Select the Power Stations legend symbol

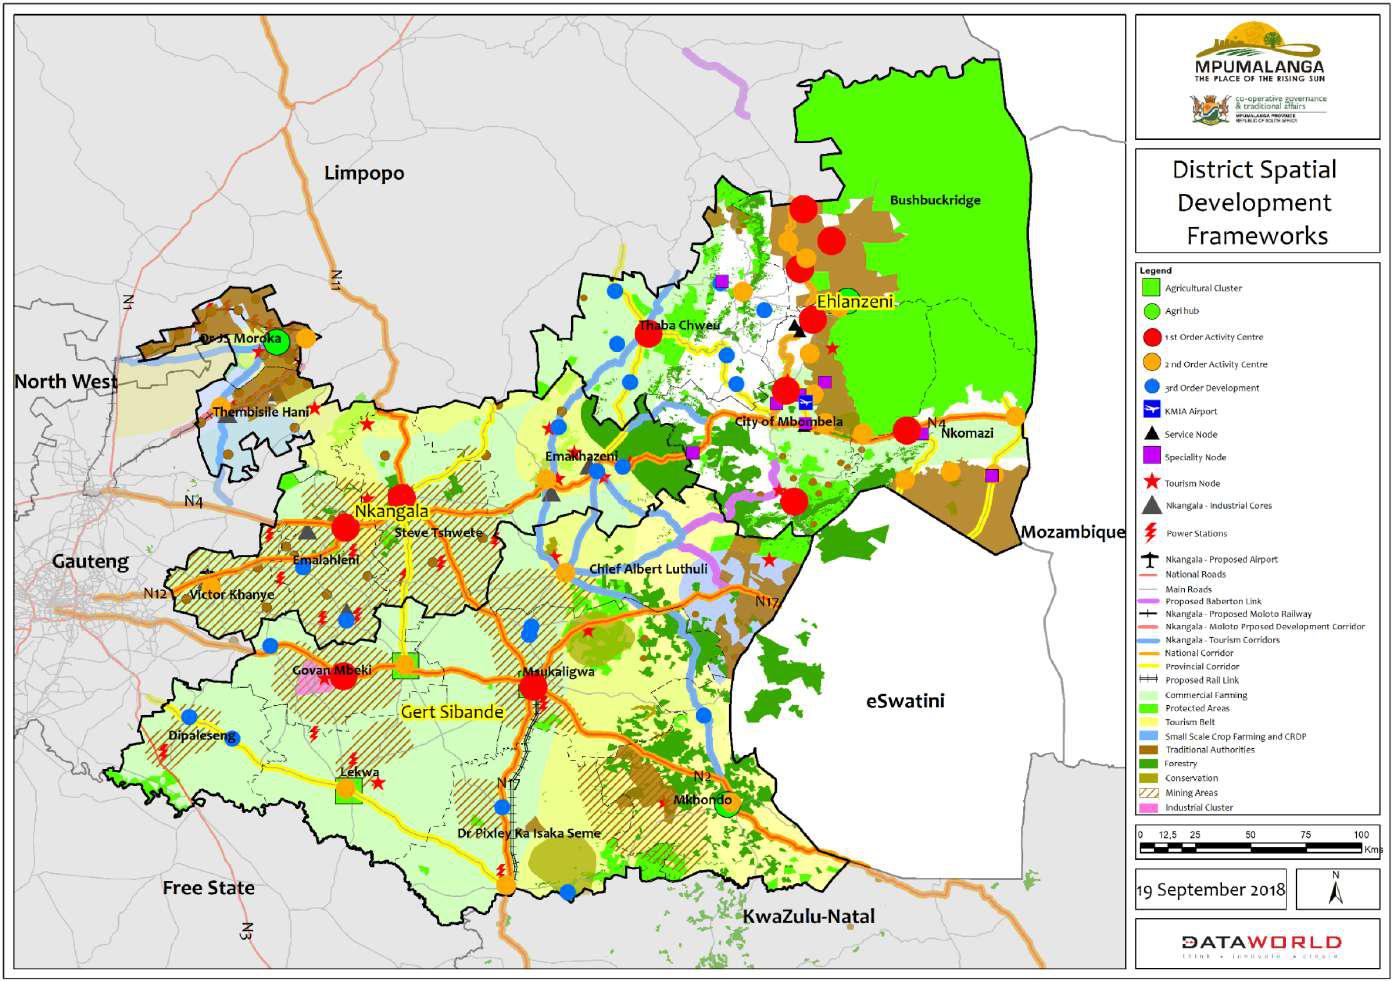click(x=1152, y=532)
